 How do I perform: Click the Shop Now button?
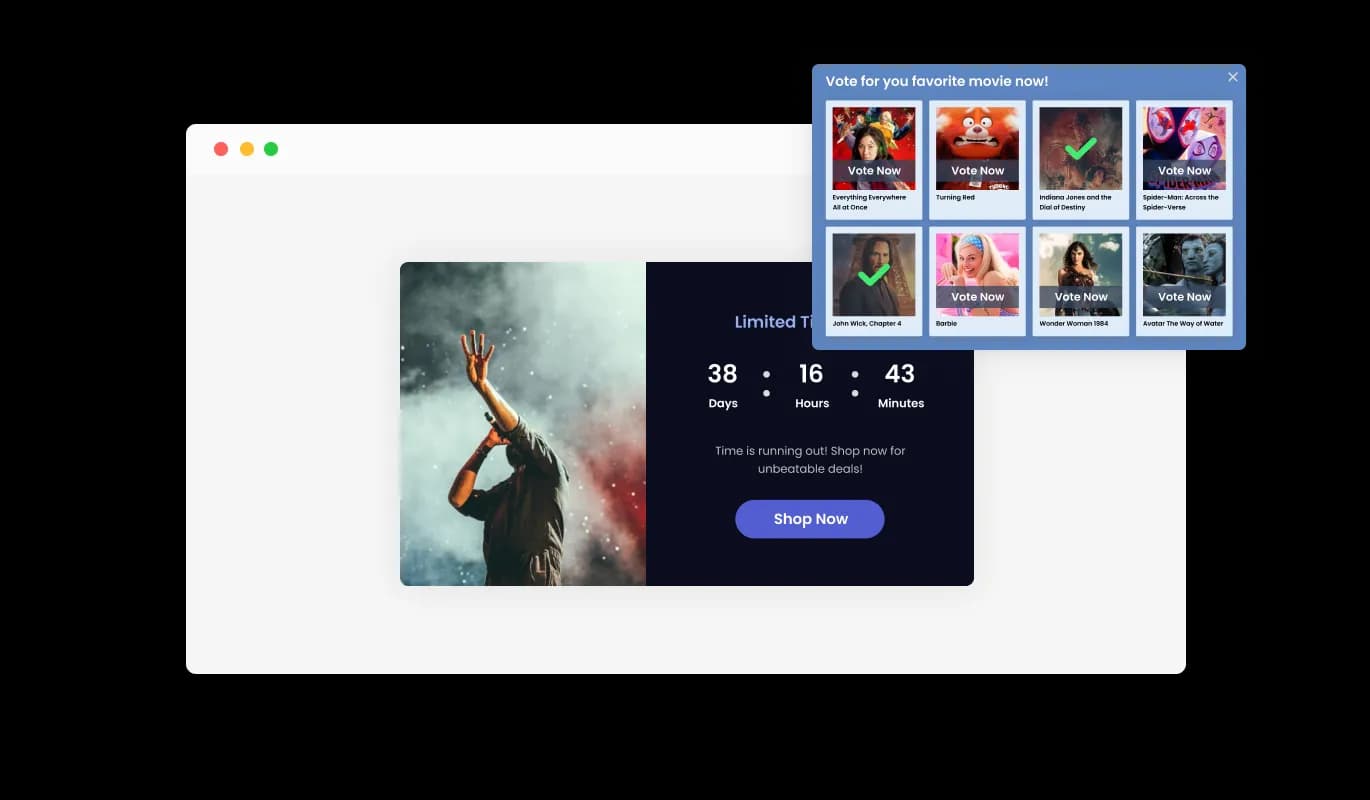pyautogui.click(x=810, y=519)
